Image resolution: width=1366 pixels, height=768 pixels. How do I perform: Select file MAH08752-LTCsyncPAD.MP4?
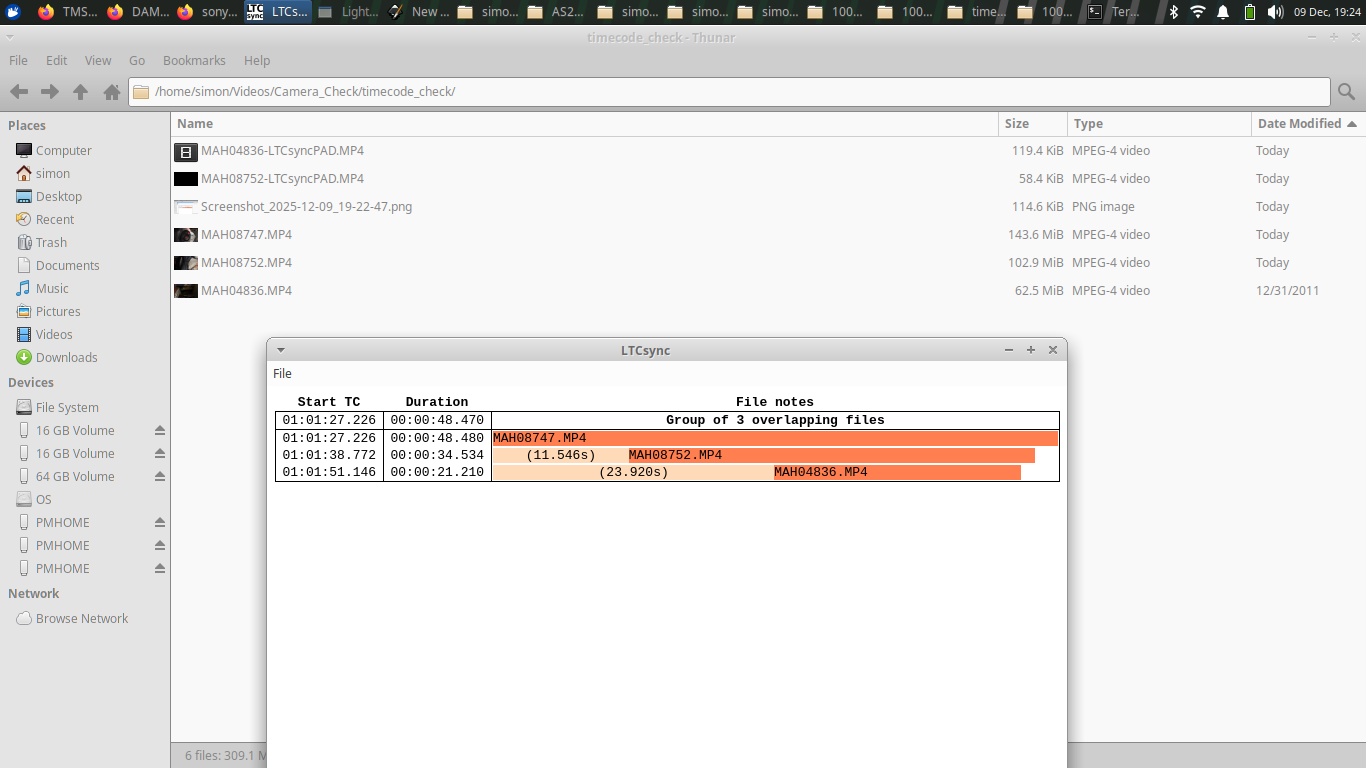282,179
